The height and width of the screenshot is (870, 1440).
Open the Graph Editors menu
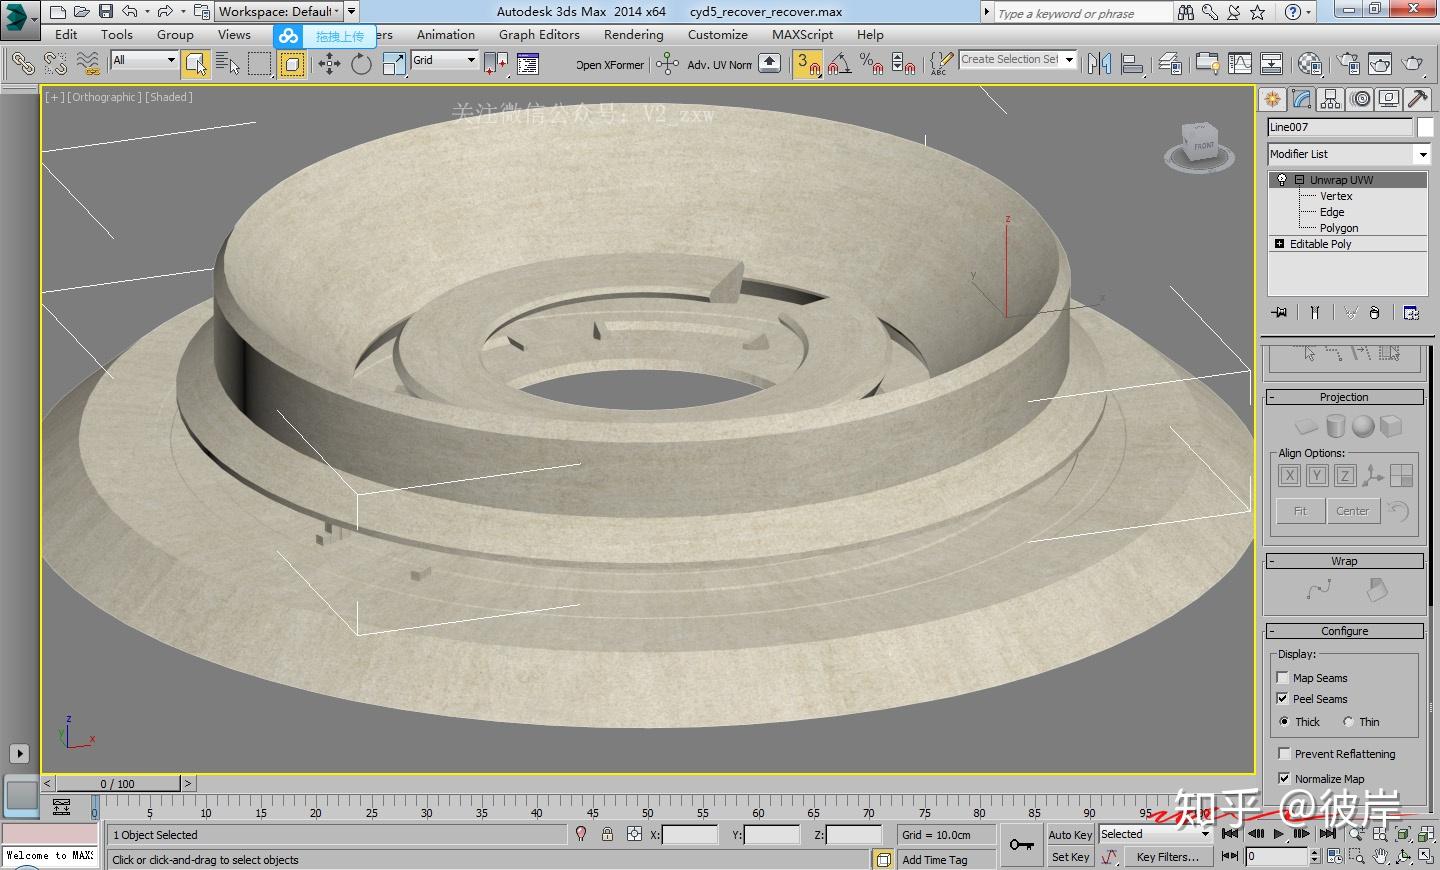coord(539,35)
